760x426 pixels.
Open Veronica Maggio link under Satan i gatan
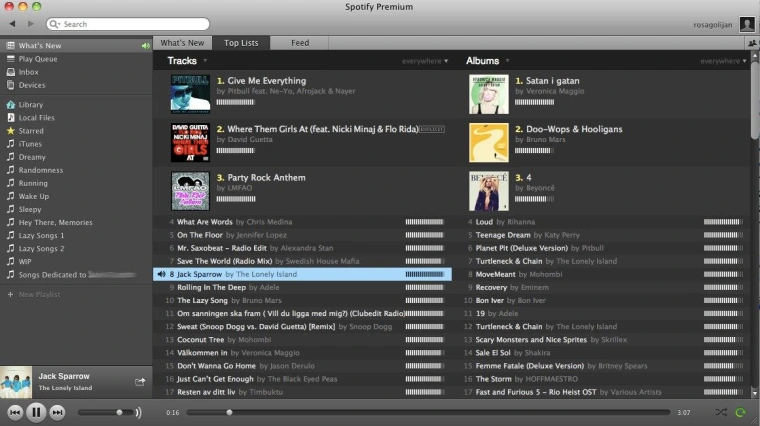[x=555, y=91]
